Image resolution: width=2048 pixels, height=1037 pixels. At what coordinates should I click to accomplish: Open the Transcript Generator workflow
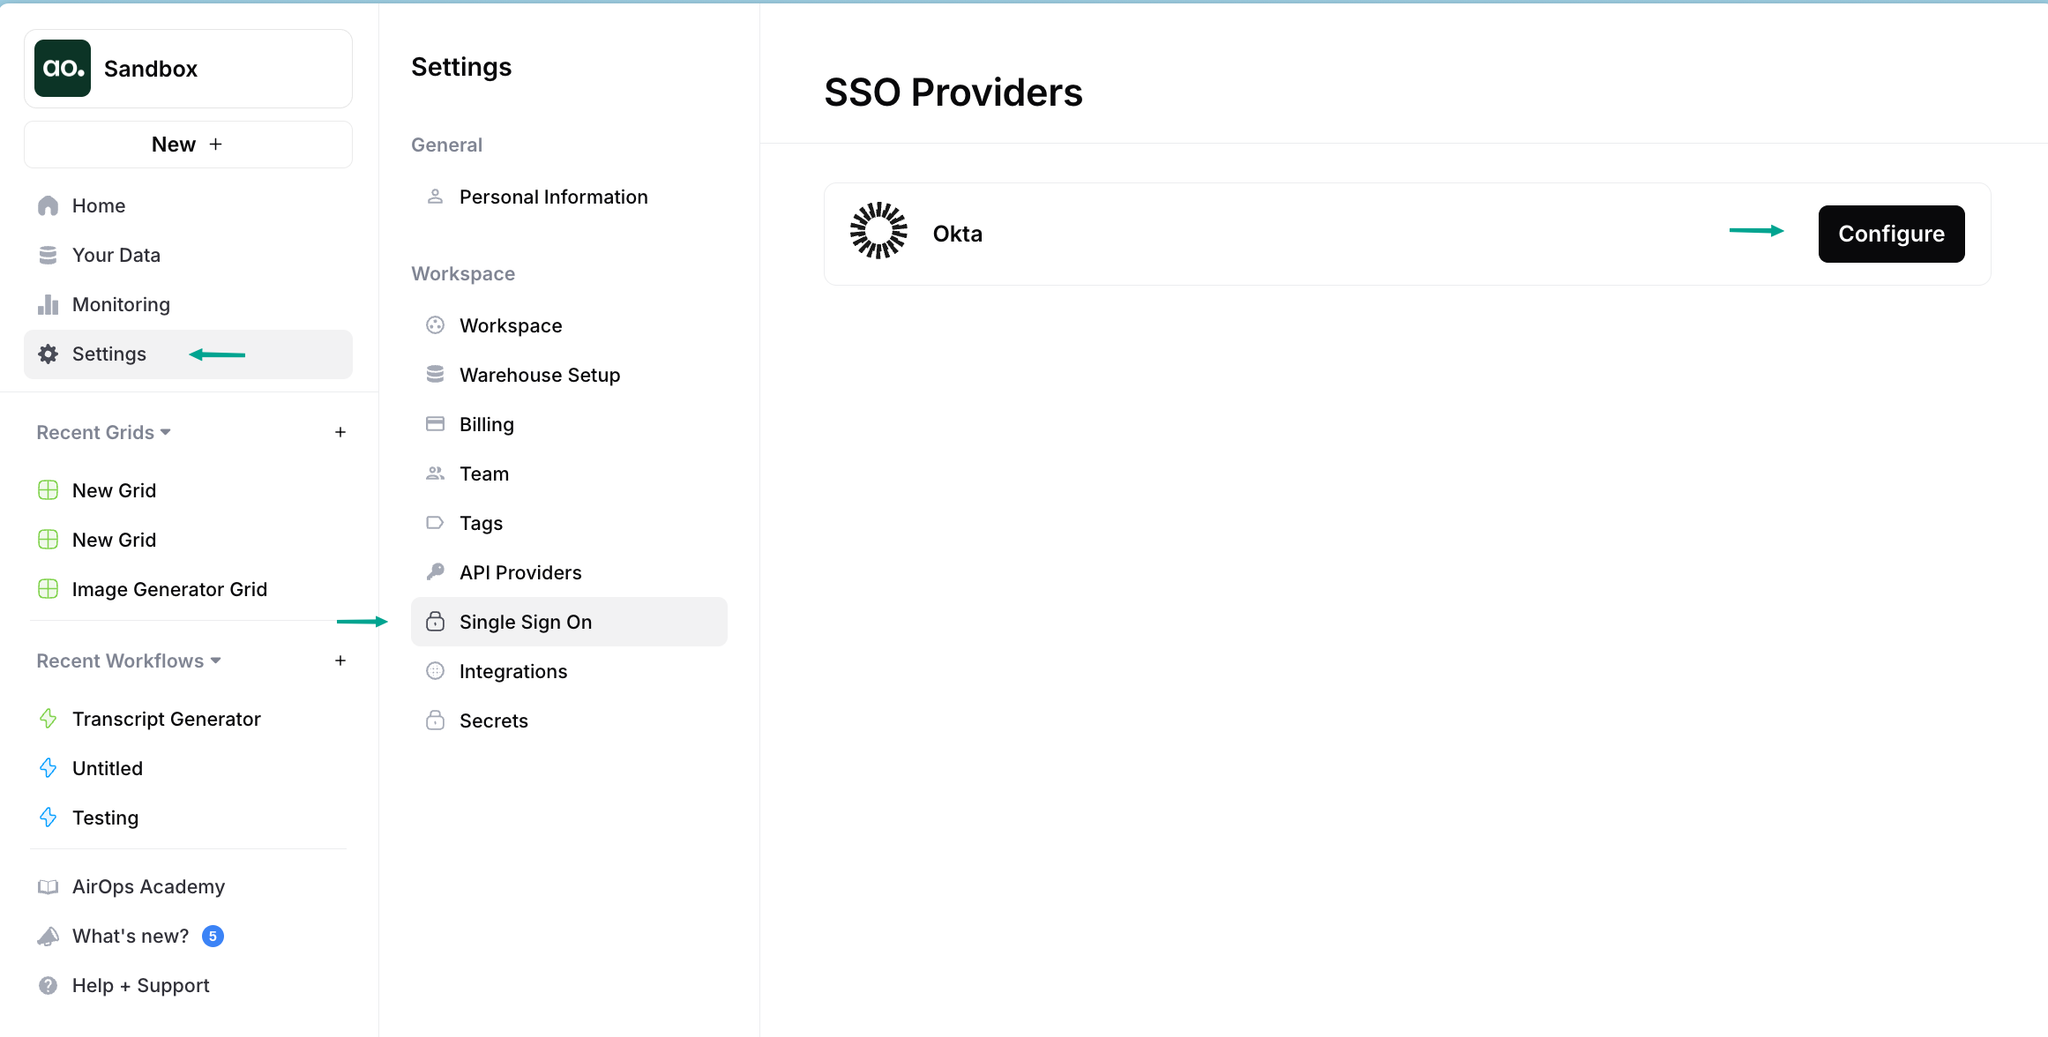pyautogui.click(x=188, y=719)
